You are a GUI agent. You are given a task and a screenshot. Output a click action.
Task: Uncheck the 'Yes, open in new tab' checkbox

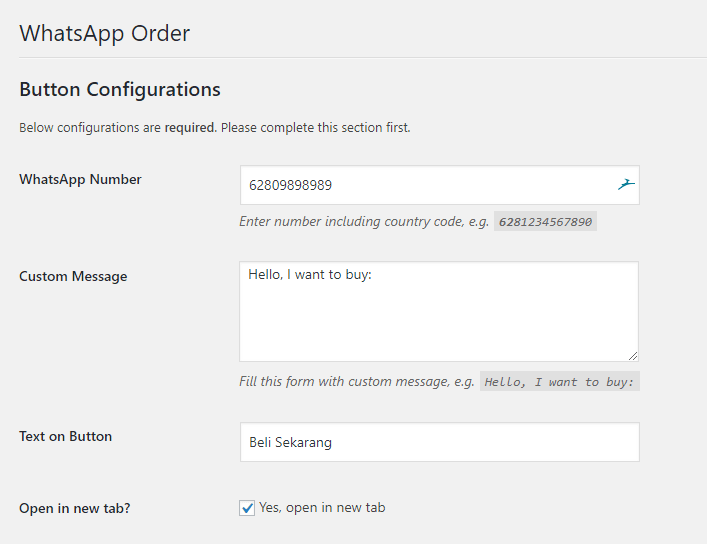pyautogui.click(x=247, y=508)
